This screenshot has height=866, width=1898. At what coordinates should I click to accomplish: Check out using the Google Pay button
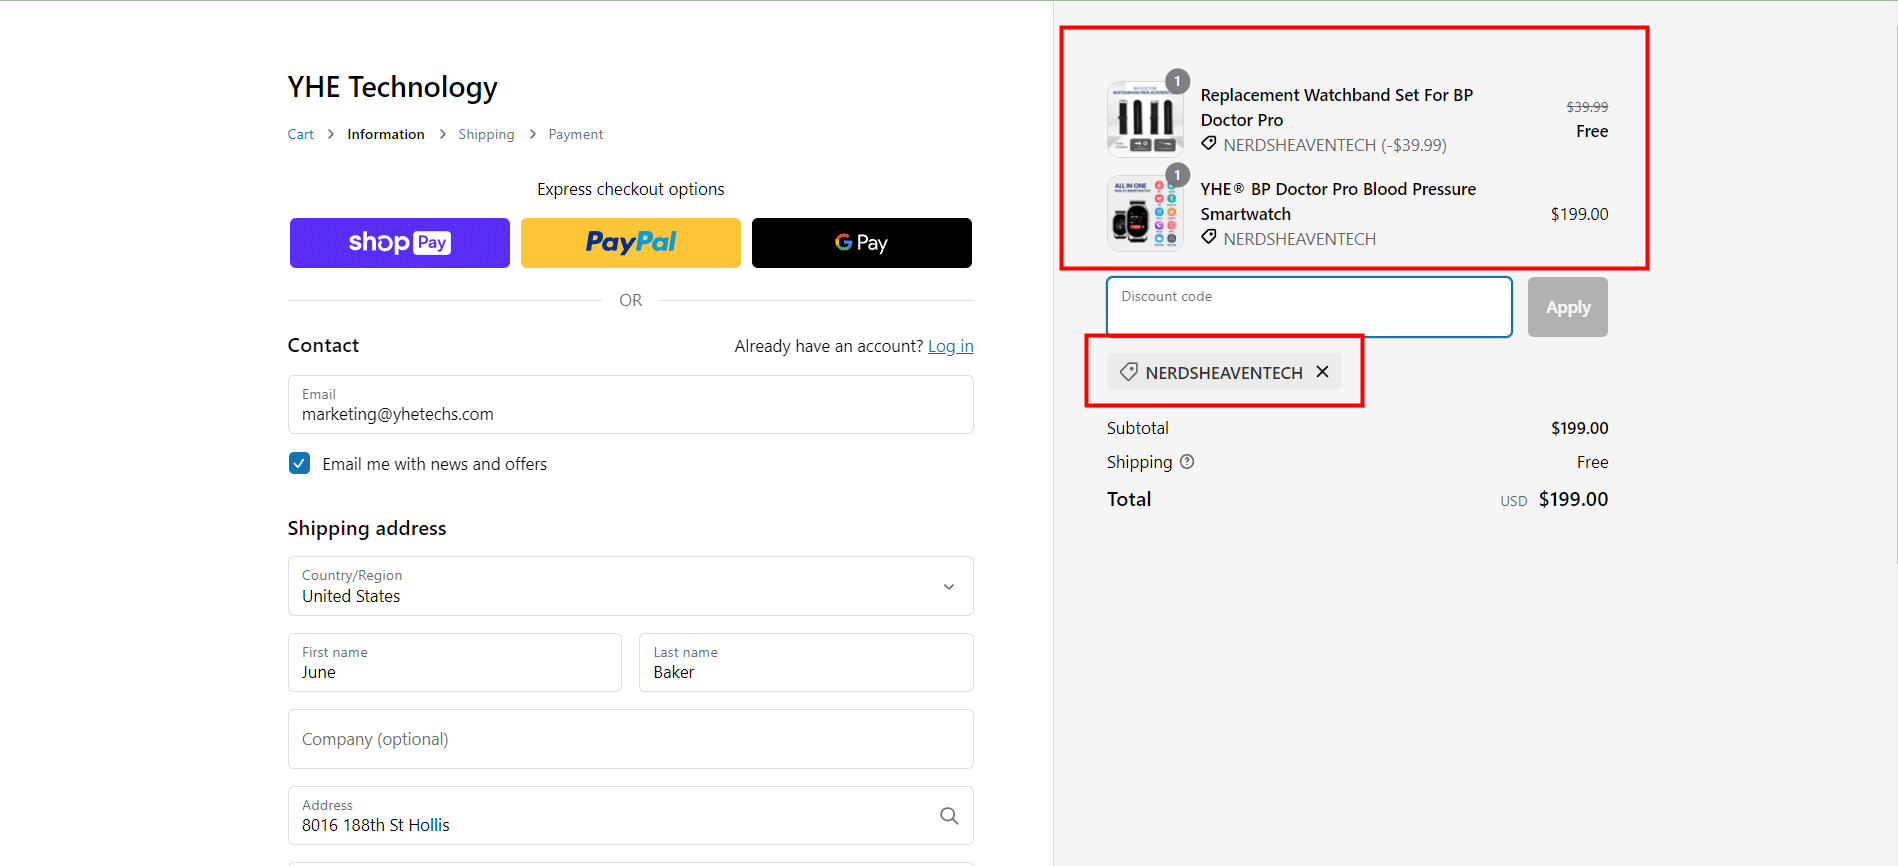(x=862, y=243)
